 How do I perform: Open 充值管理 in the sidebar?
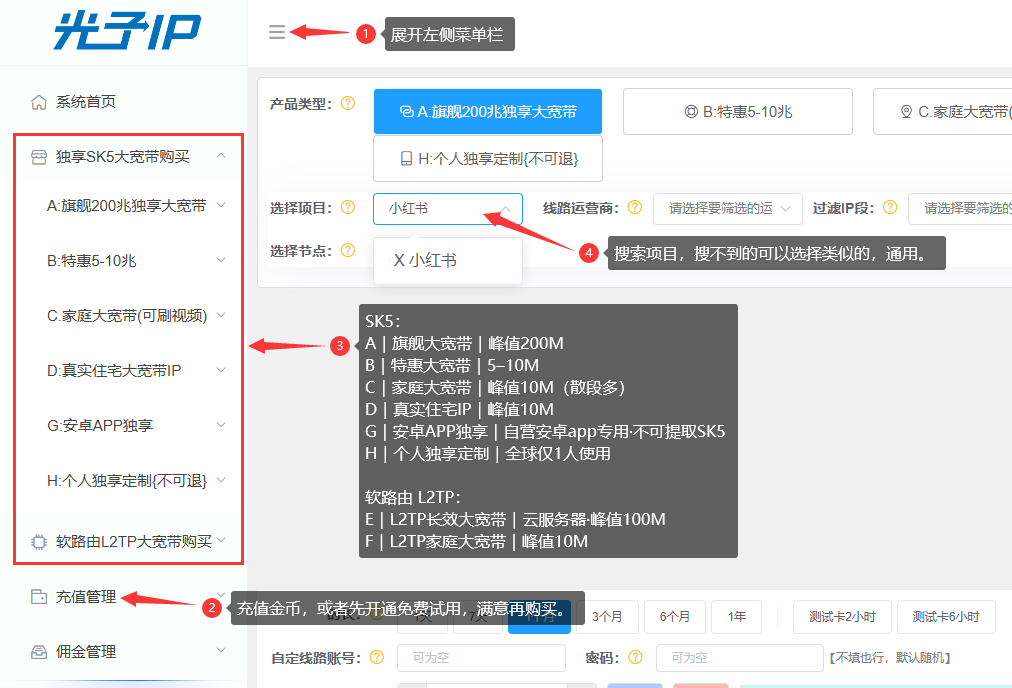86,597
